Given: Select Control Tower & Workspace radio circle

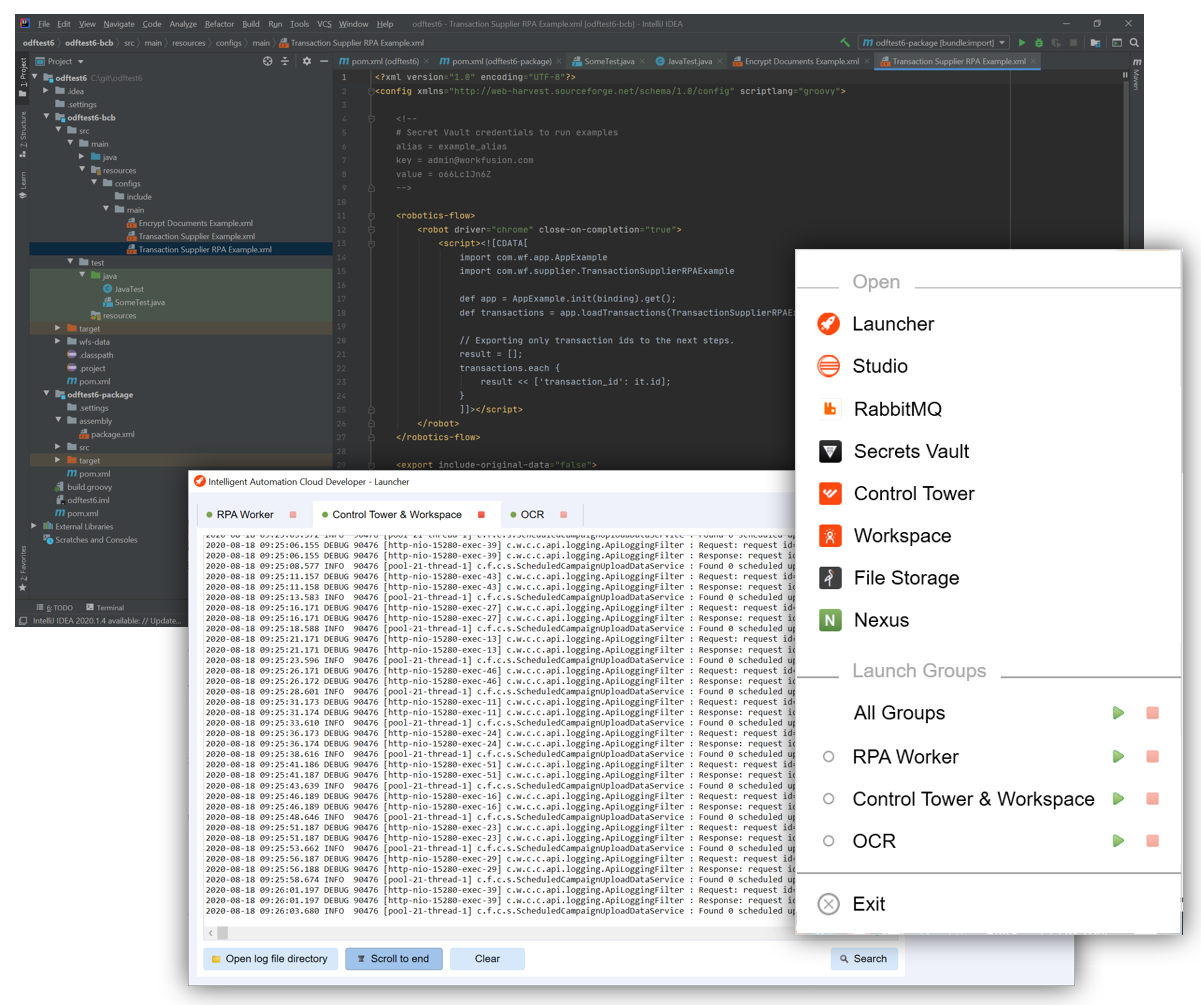Looking at the screenshot, I should 828,799.
